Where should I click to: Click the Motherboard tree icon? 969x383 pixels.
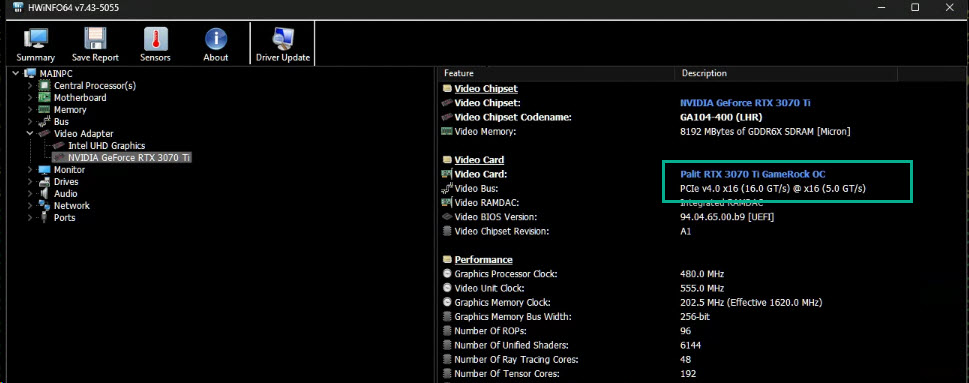pyautogui.click(x=44, y=98)
